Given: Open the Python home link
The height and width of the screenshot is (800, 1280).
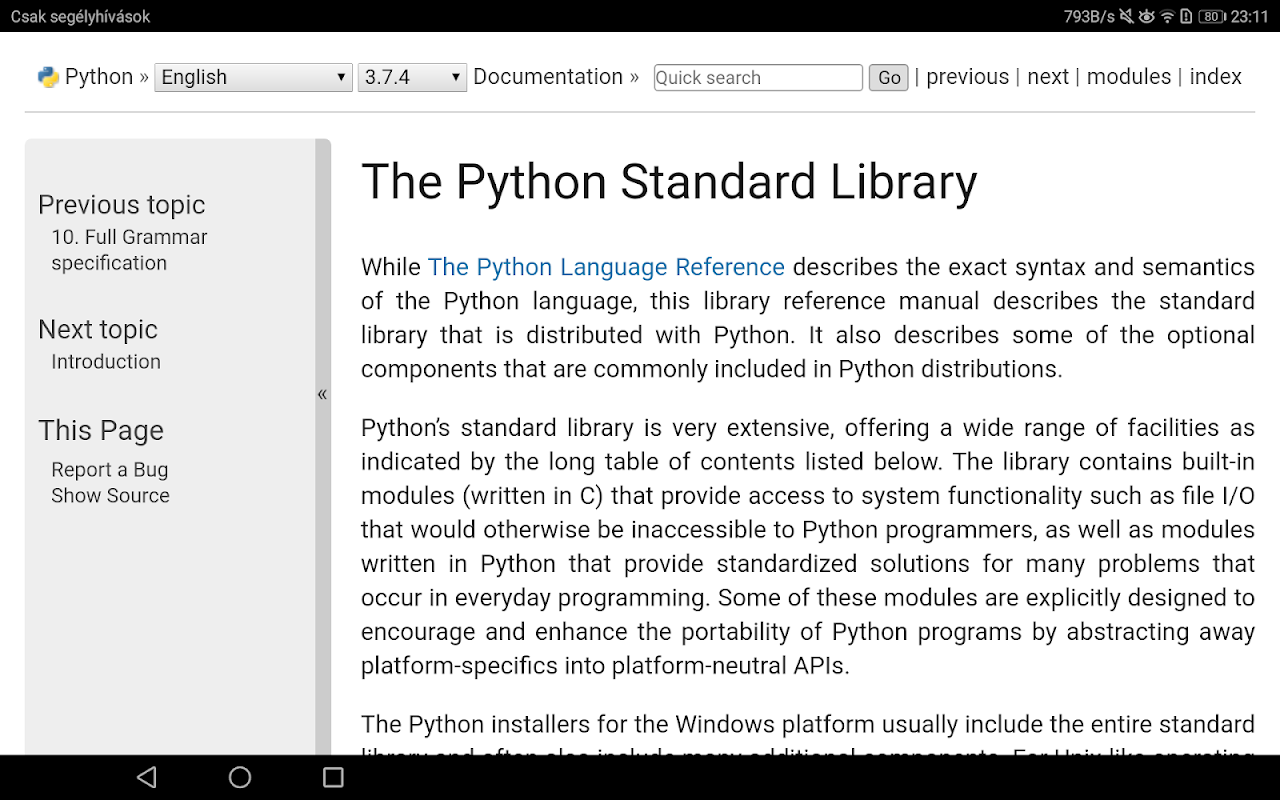Looking at the screenshot, I should pyautogui.click(x=99, y=77).
